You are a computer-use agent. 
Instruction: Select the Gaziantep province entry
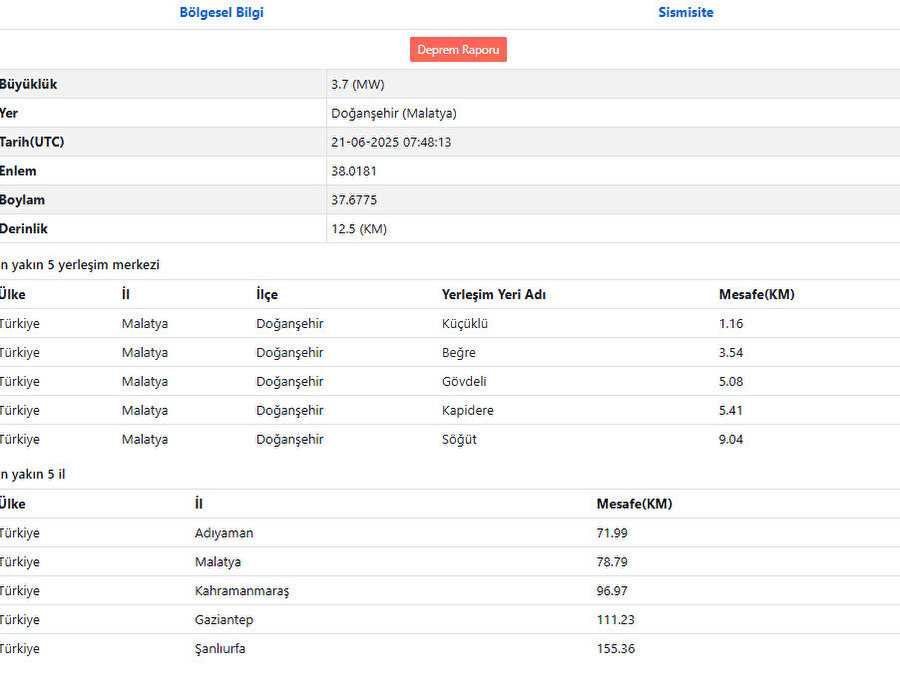click(224, 621)
